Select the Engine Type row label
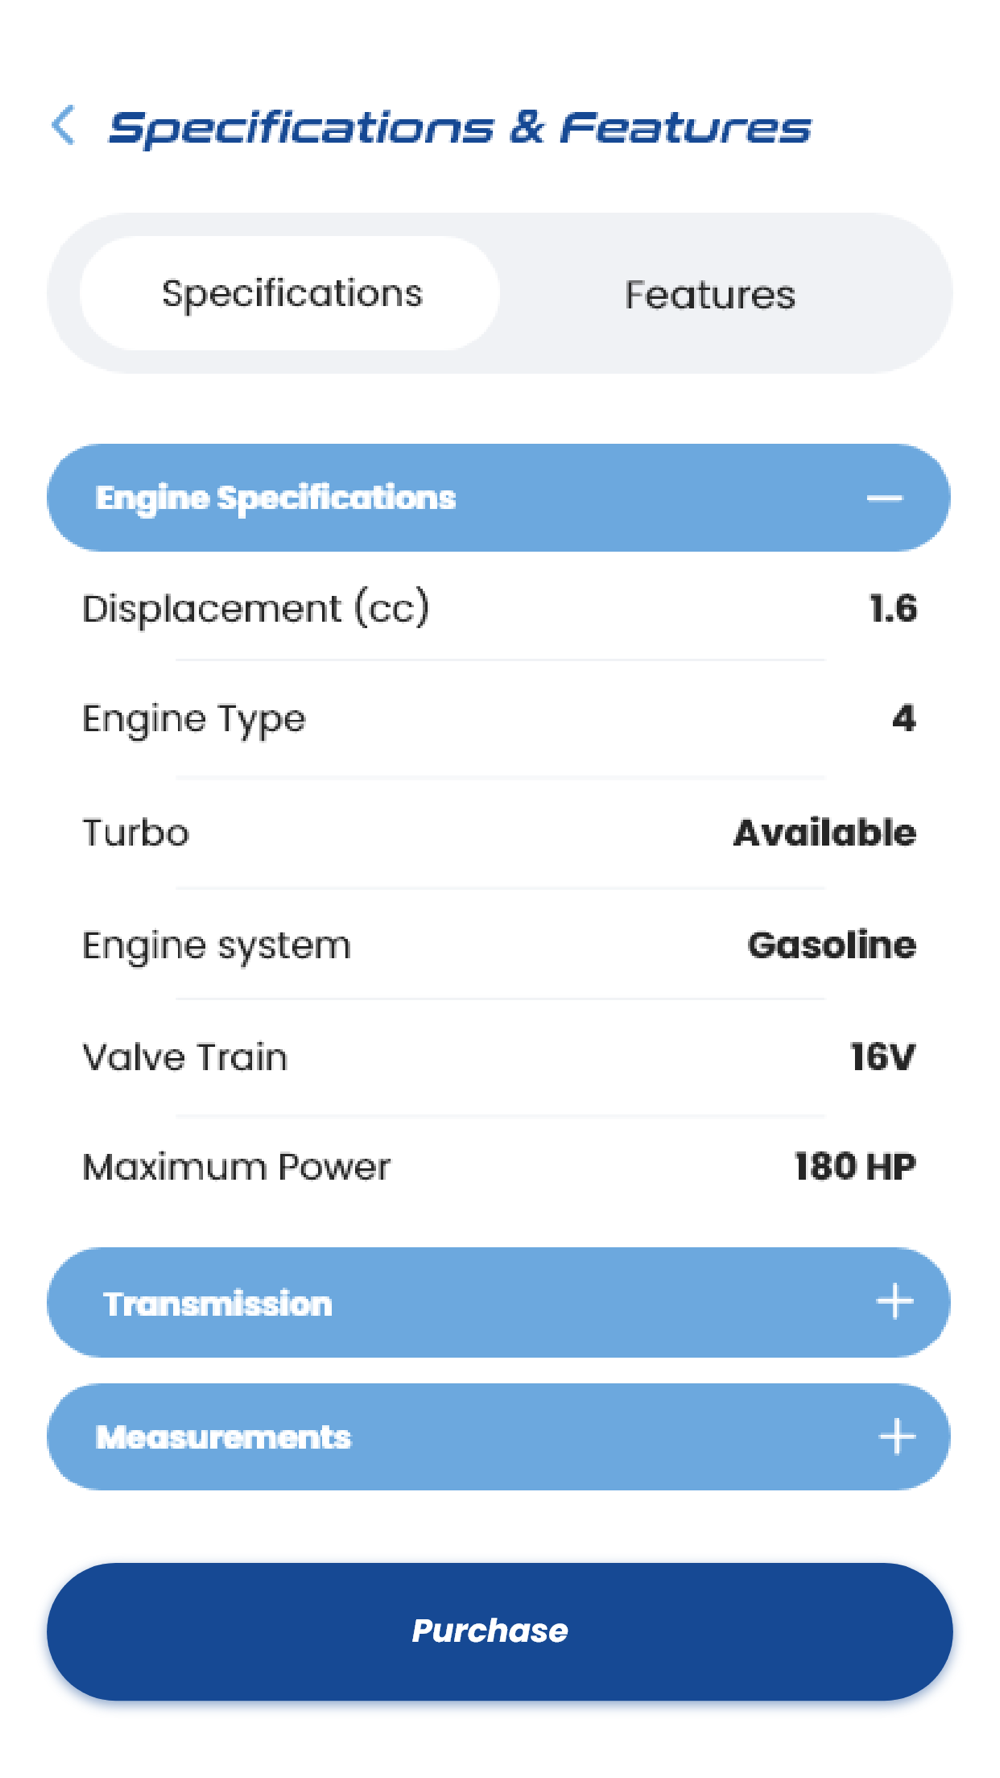Image resolution: width=1000 pixels, height=1778 pixels. coord(194,720)
